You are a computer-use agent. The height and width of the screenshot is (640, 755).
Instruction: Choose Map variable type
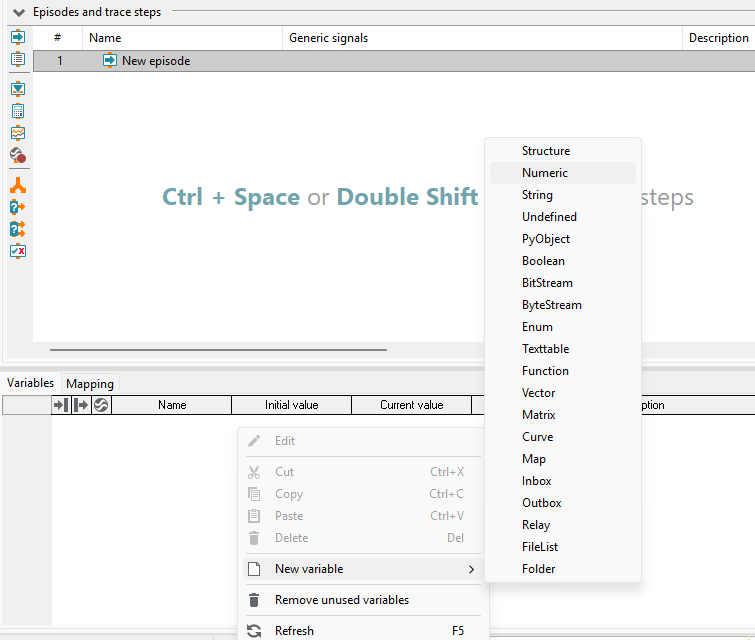562,459
